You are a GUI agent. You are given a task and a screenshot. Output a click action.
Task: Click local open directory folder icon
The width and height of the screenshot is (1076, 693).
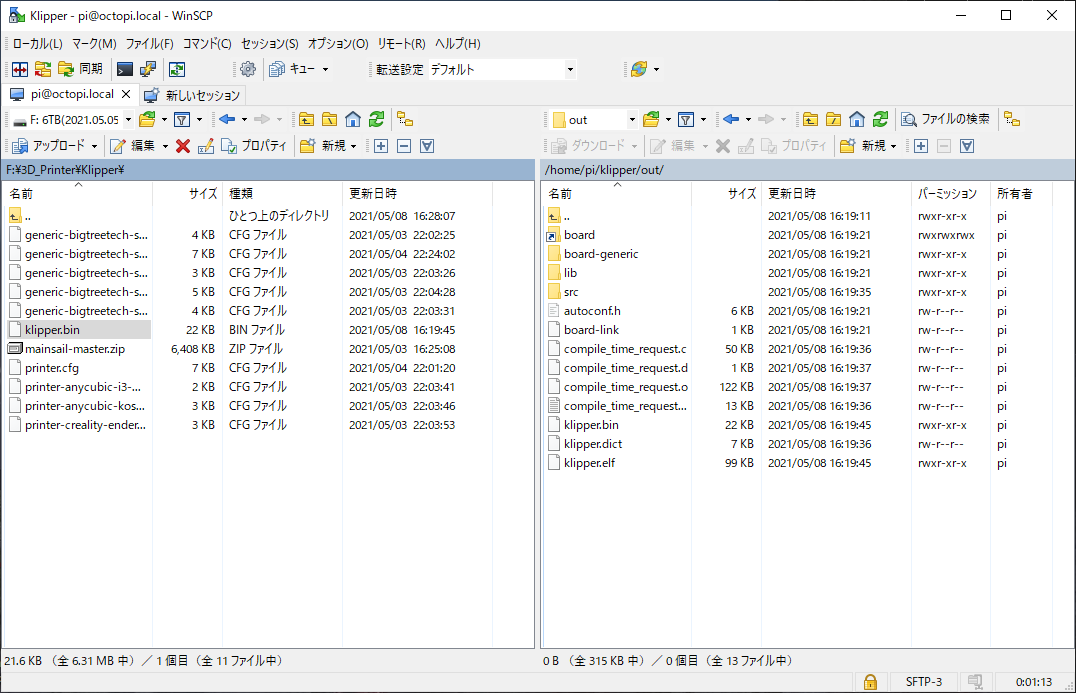[147, 120]
